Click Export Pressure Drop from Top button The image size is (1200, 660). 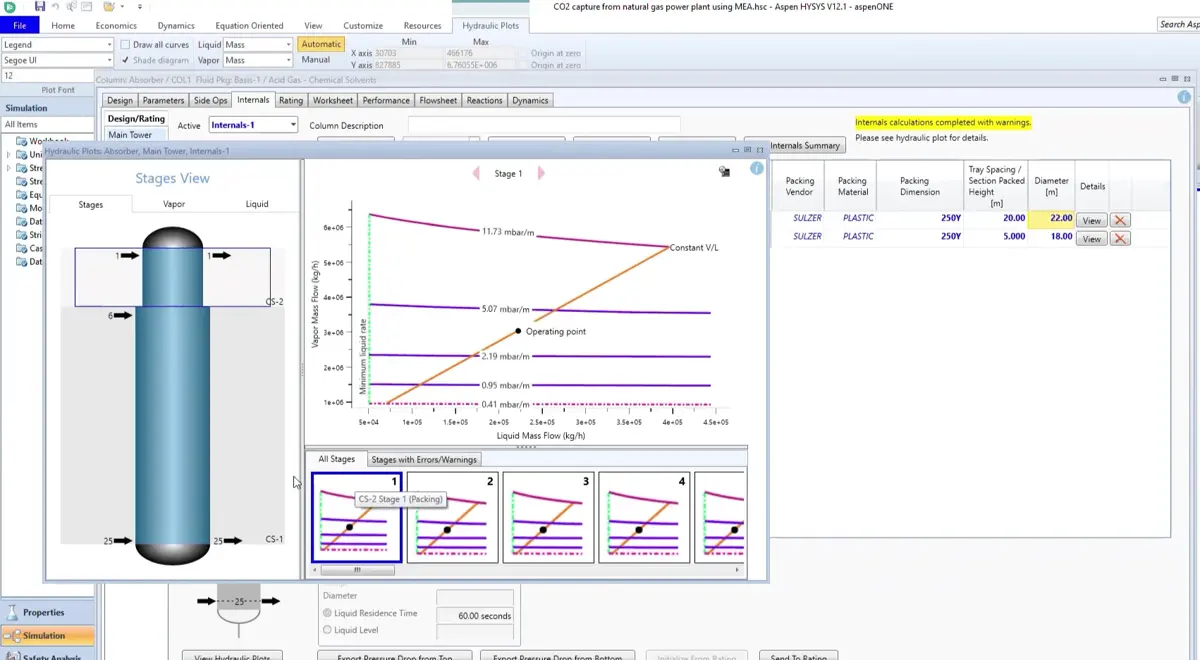click(x=394, y=656)
